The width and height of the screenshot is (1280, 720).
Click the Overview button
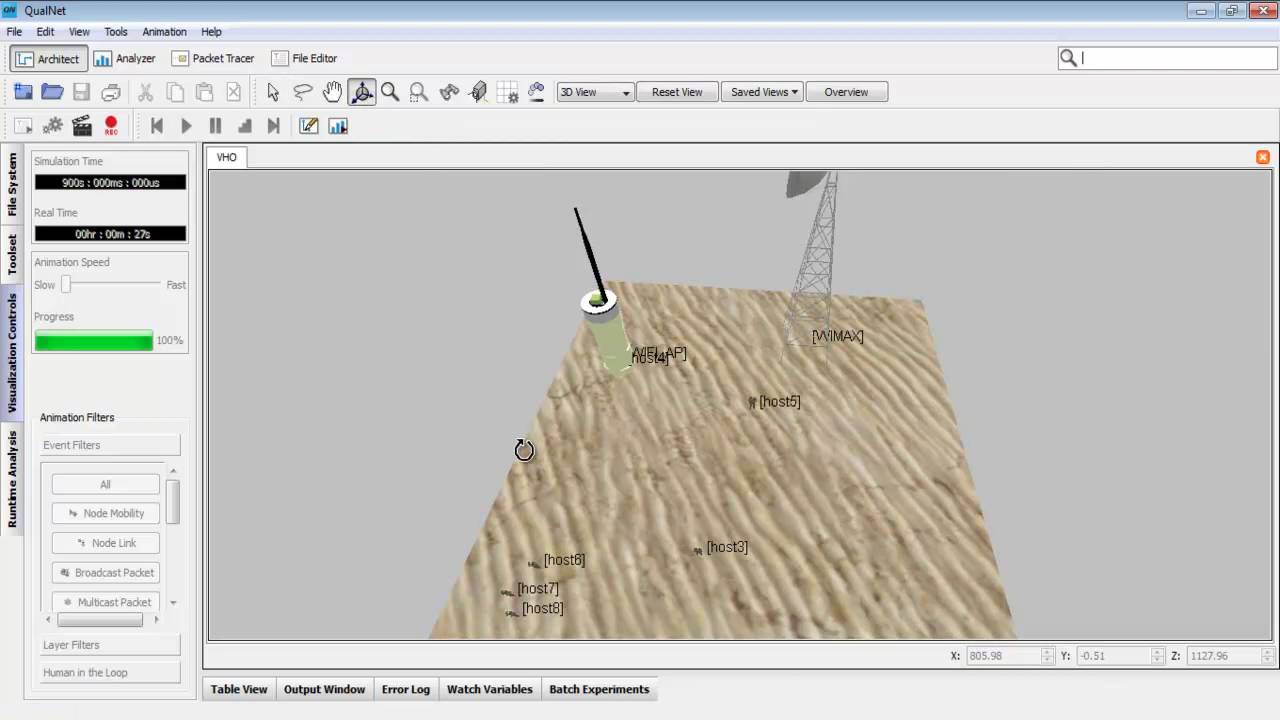(846, 92)
